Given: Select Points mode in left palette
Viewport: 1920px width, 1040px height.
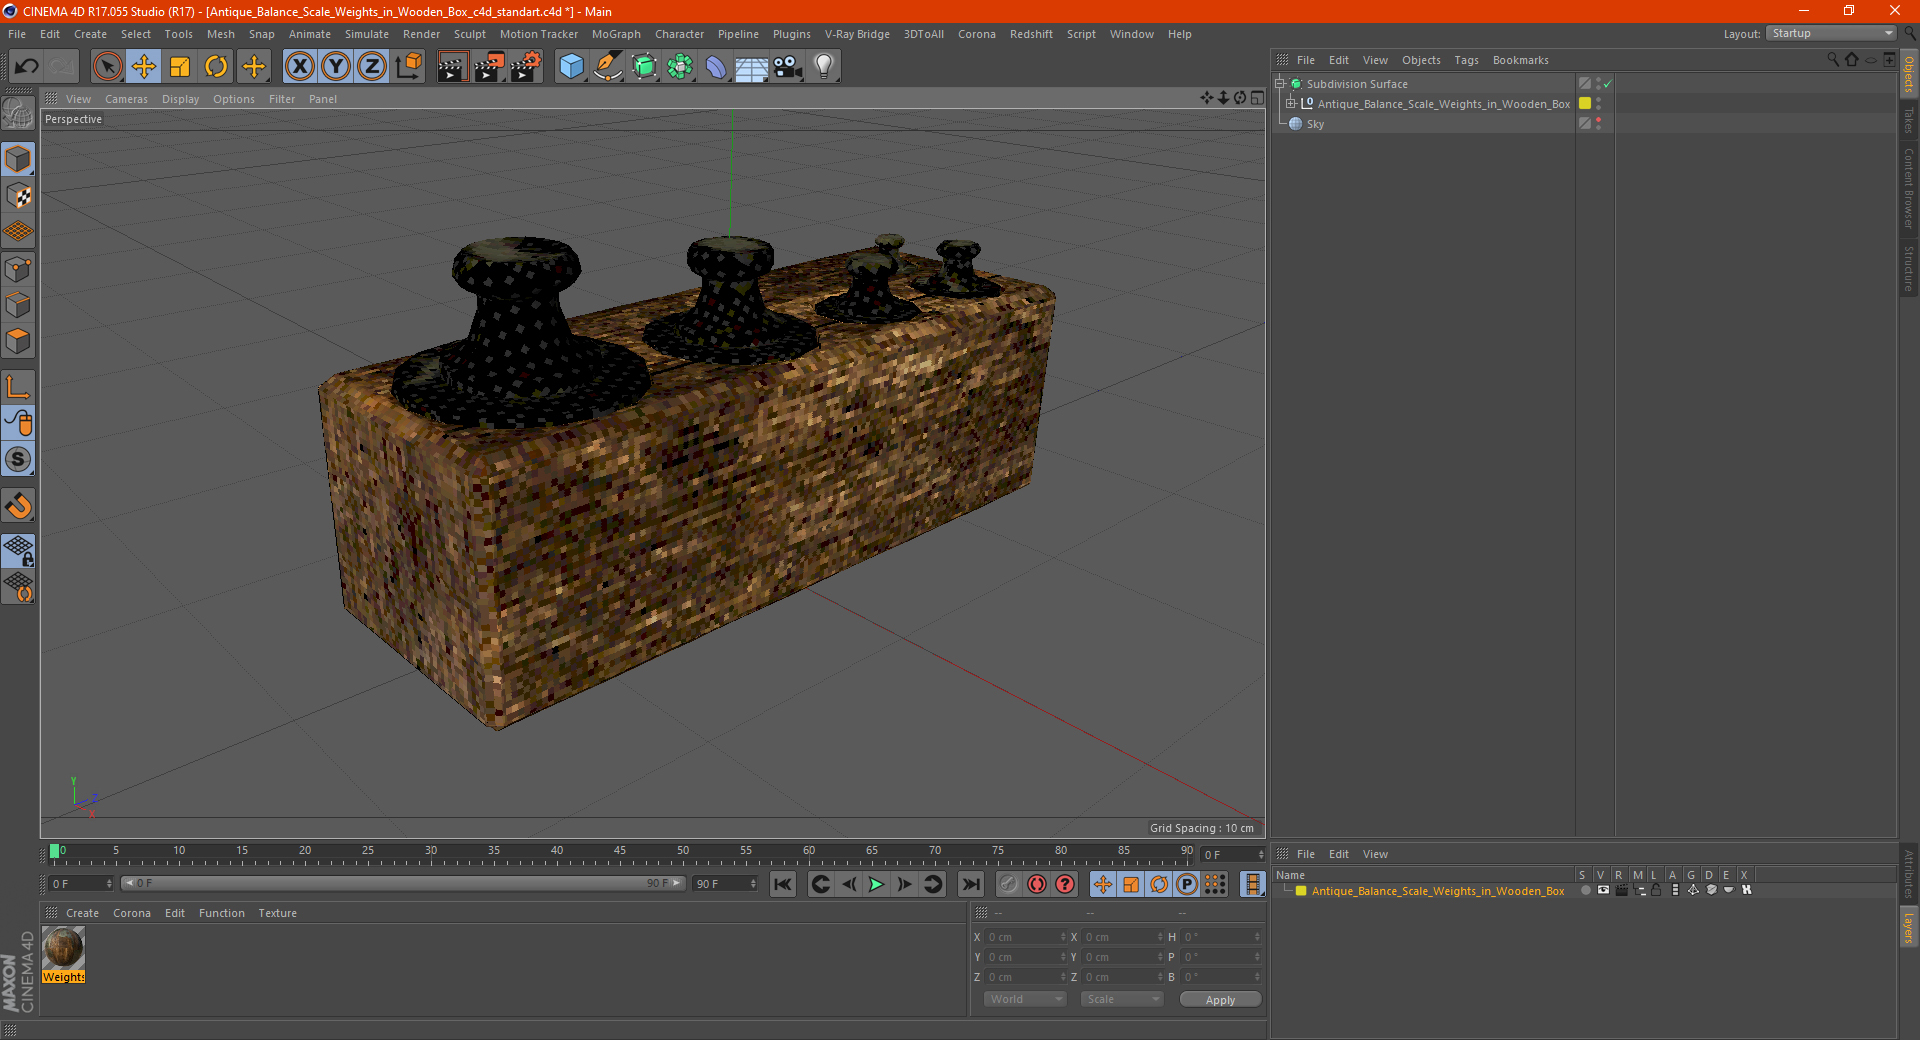Looking at the screenshot, I should [x=19, y=269].
